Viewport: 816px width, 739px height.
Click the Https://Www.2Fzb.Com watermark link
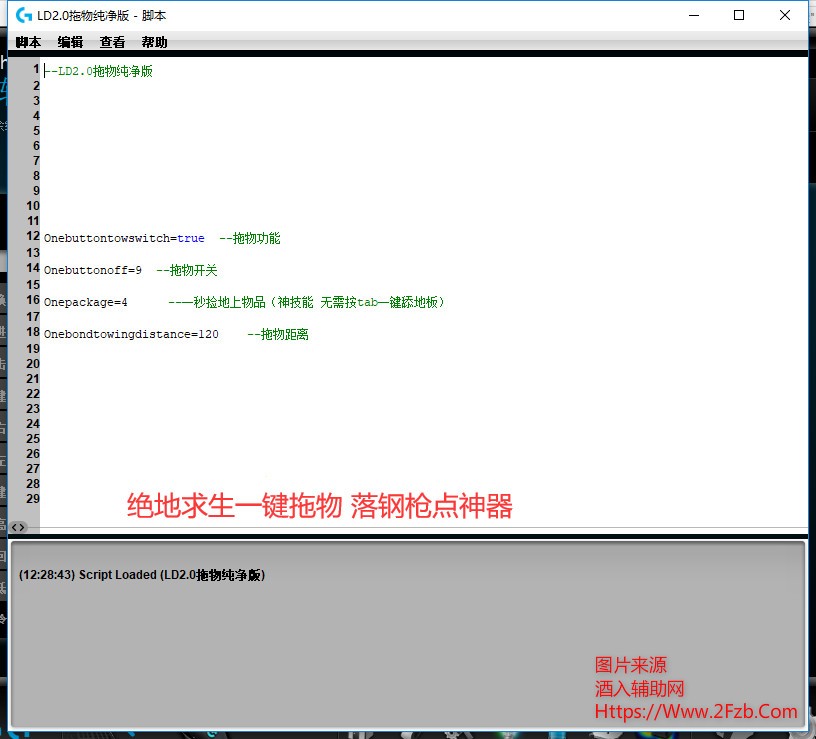pos(696,712)
